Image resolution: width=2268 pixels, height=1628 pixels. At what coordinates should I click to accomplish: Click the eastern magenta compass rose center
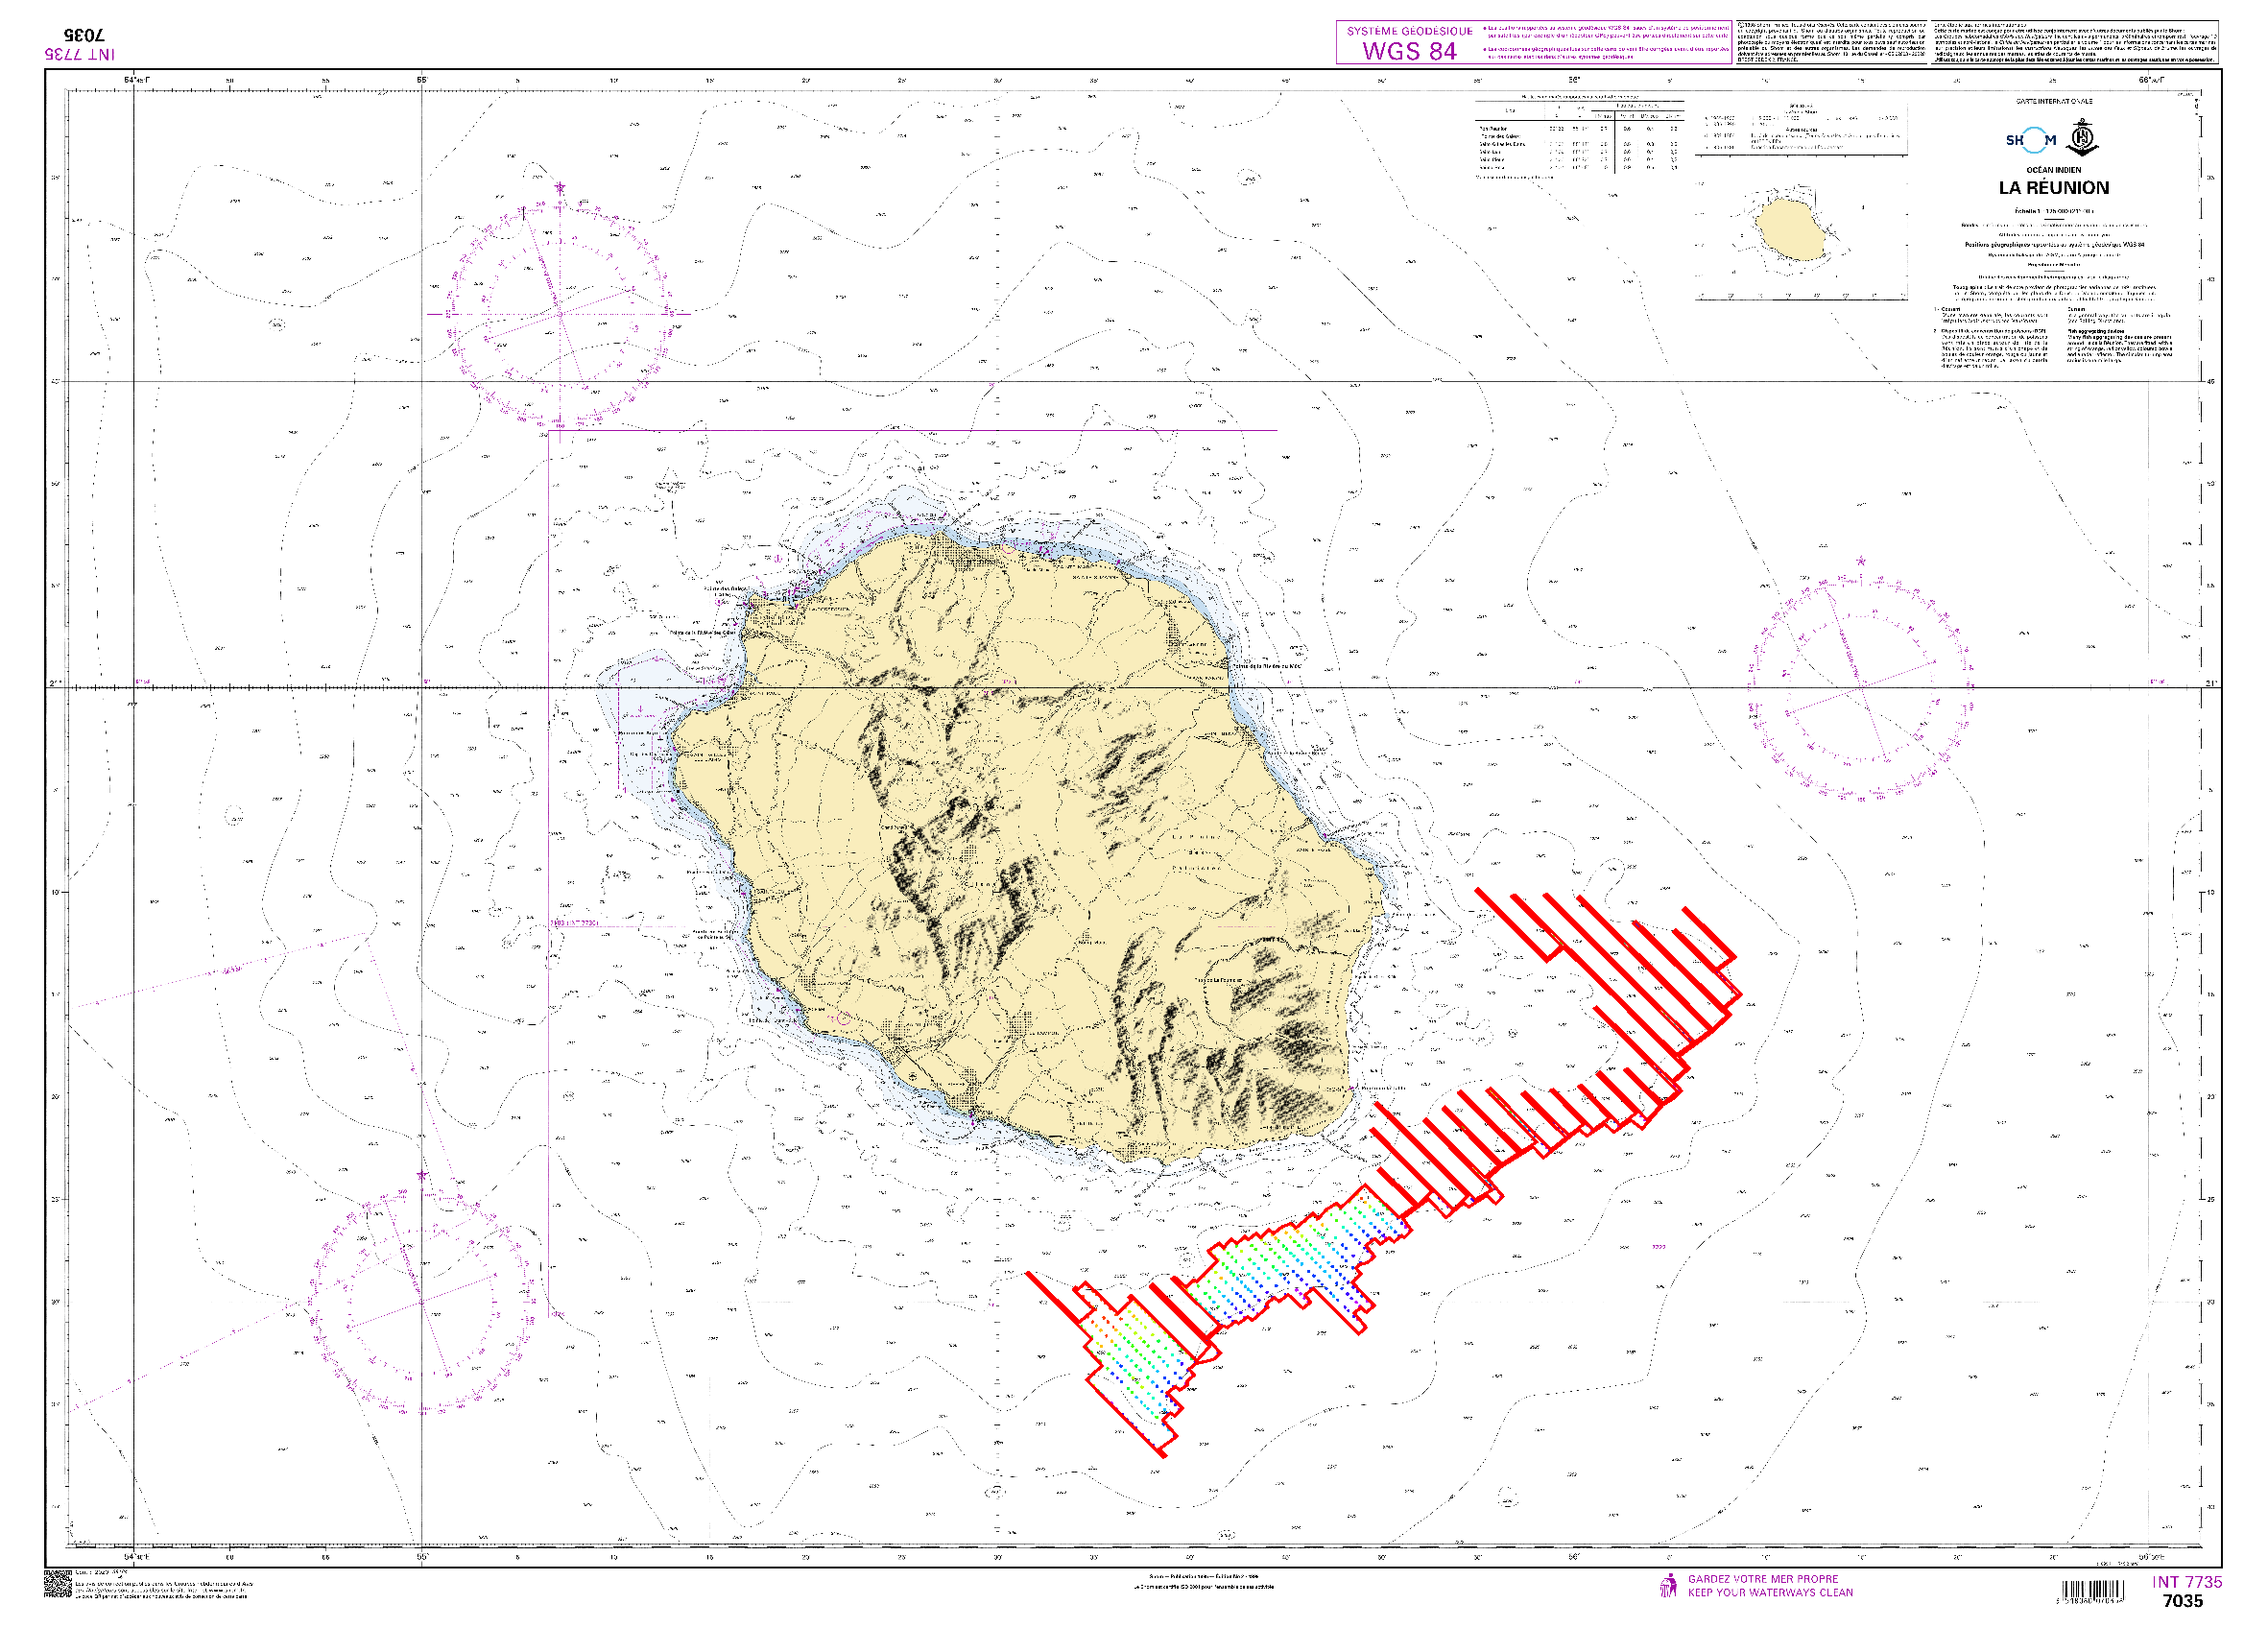(x=1861, y=686)
